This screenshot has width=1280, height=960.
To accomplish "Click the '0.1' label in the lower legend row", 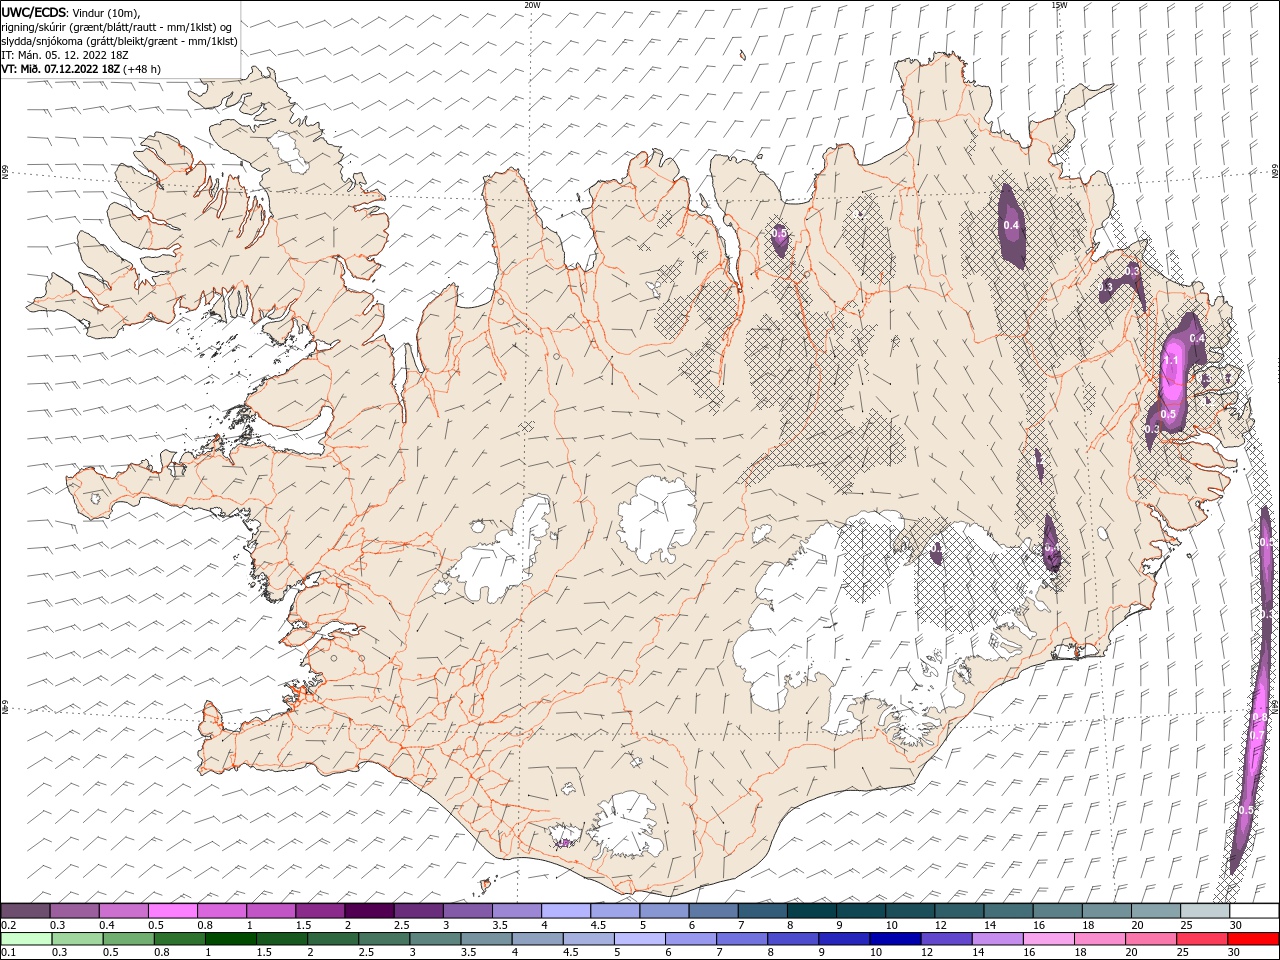I will pyautogui.click(x=8, y=952).
